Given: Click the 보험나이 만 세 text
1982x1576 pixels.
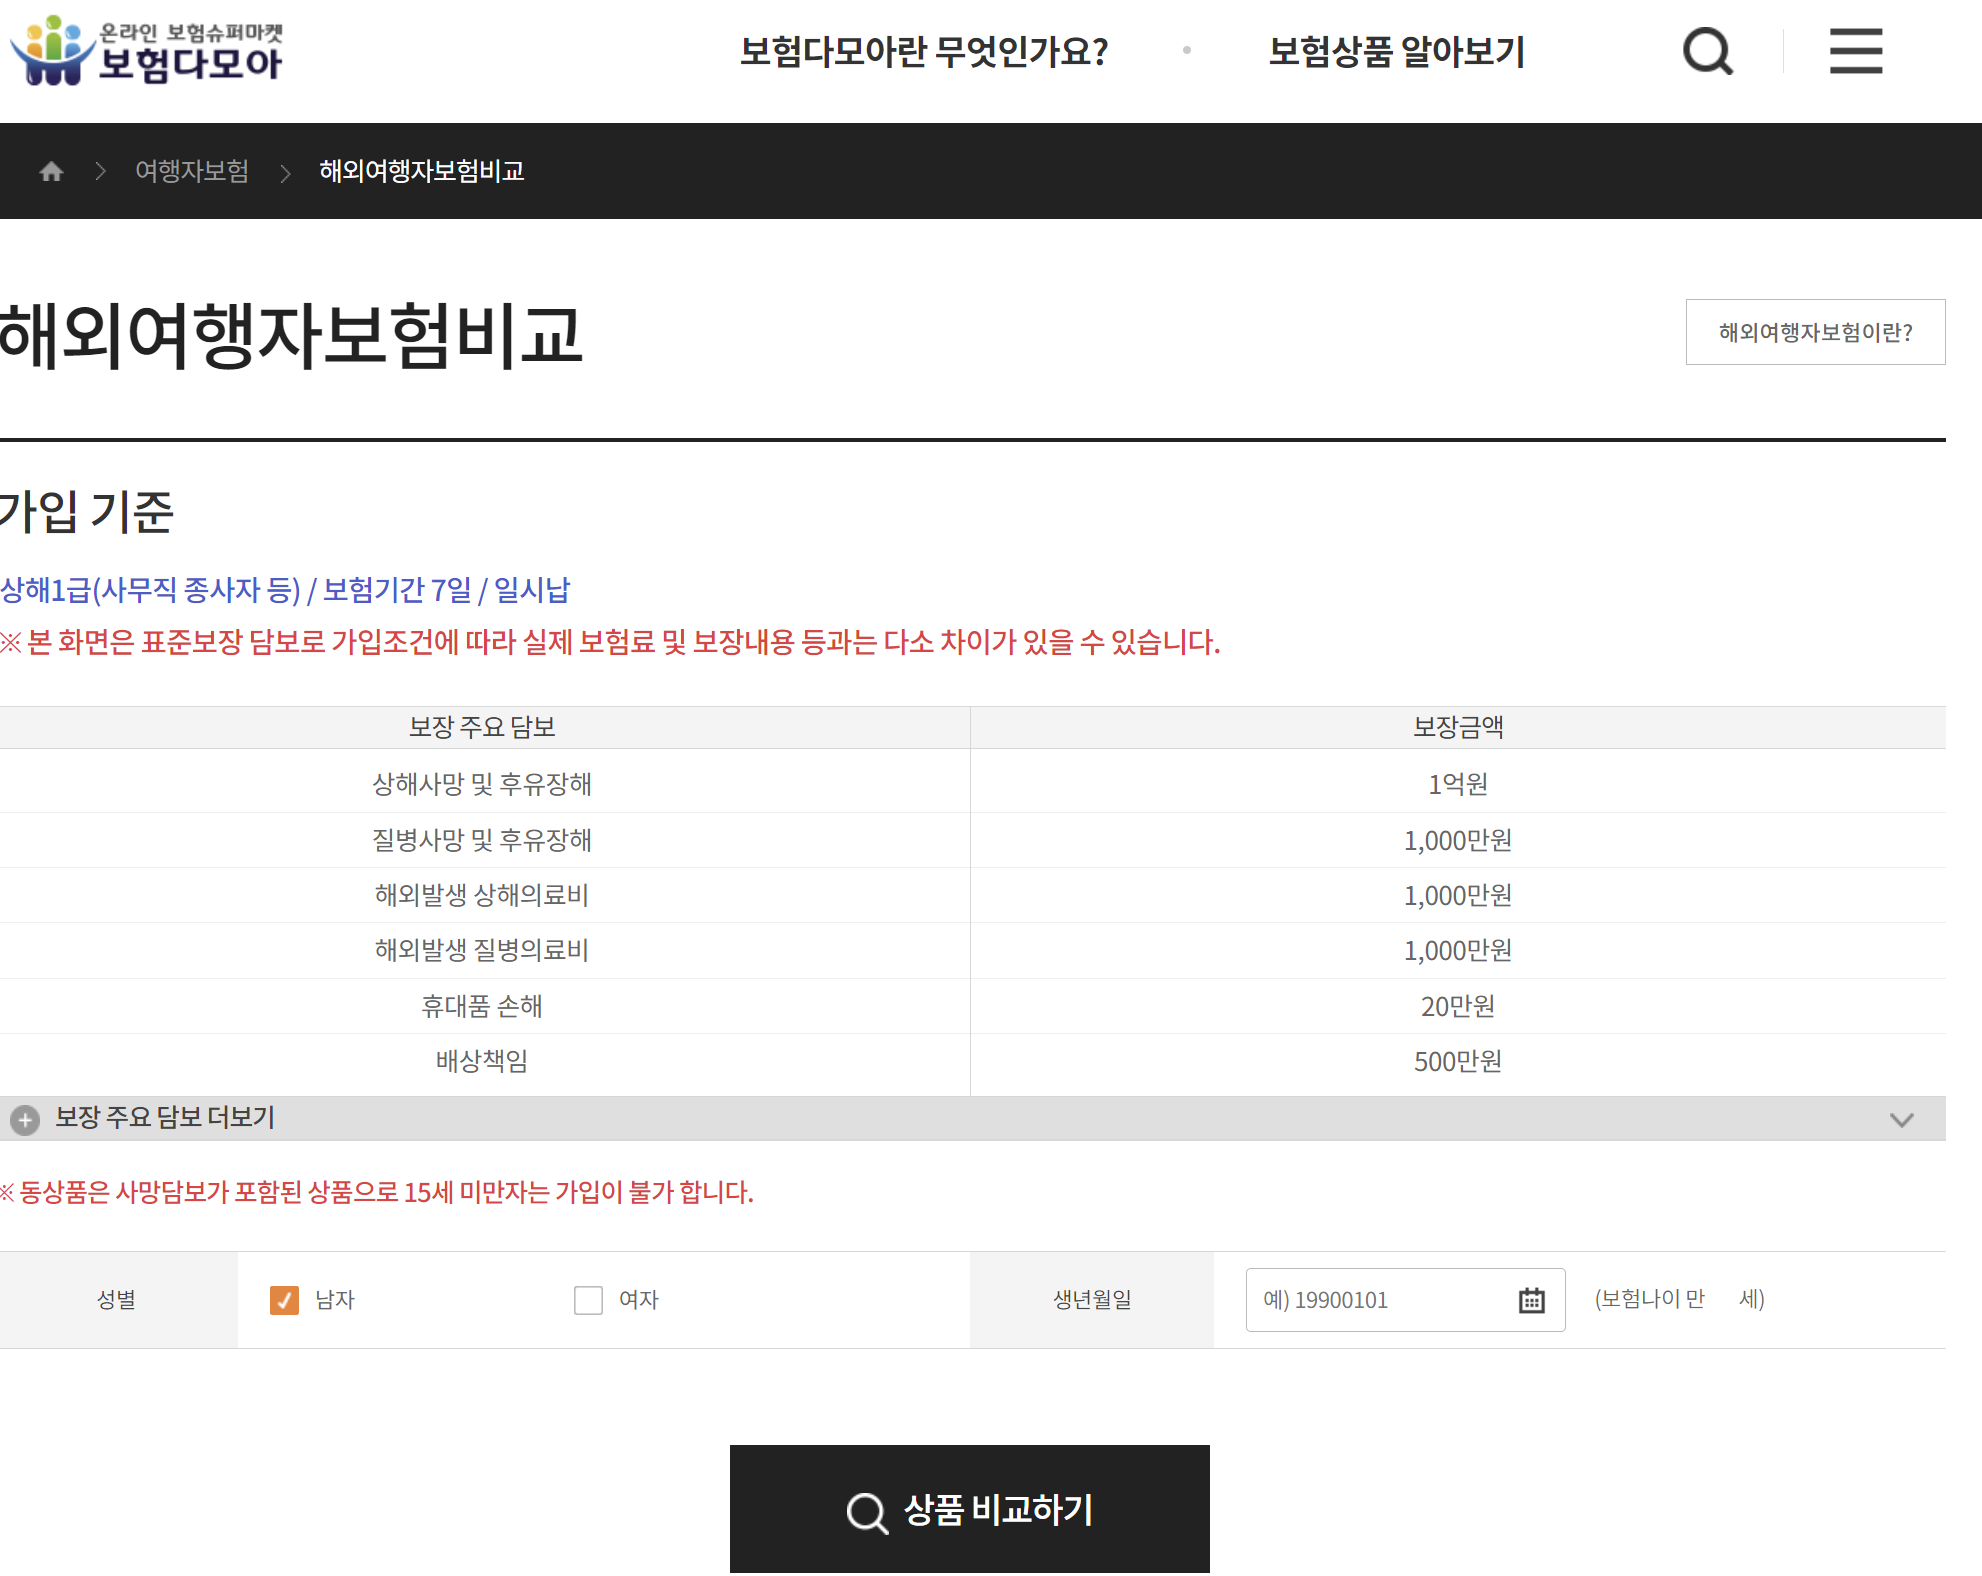Looking at the screenshot, I should point(1680,1299).
